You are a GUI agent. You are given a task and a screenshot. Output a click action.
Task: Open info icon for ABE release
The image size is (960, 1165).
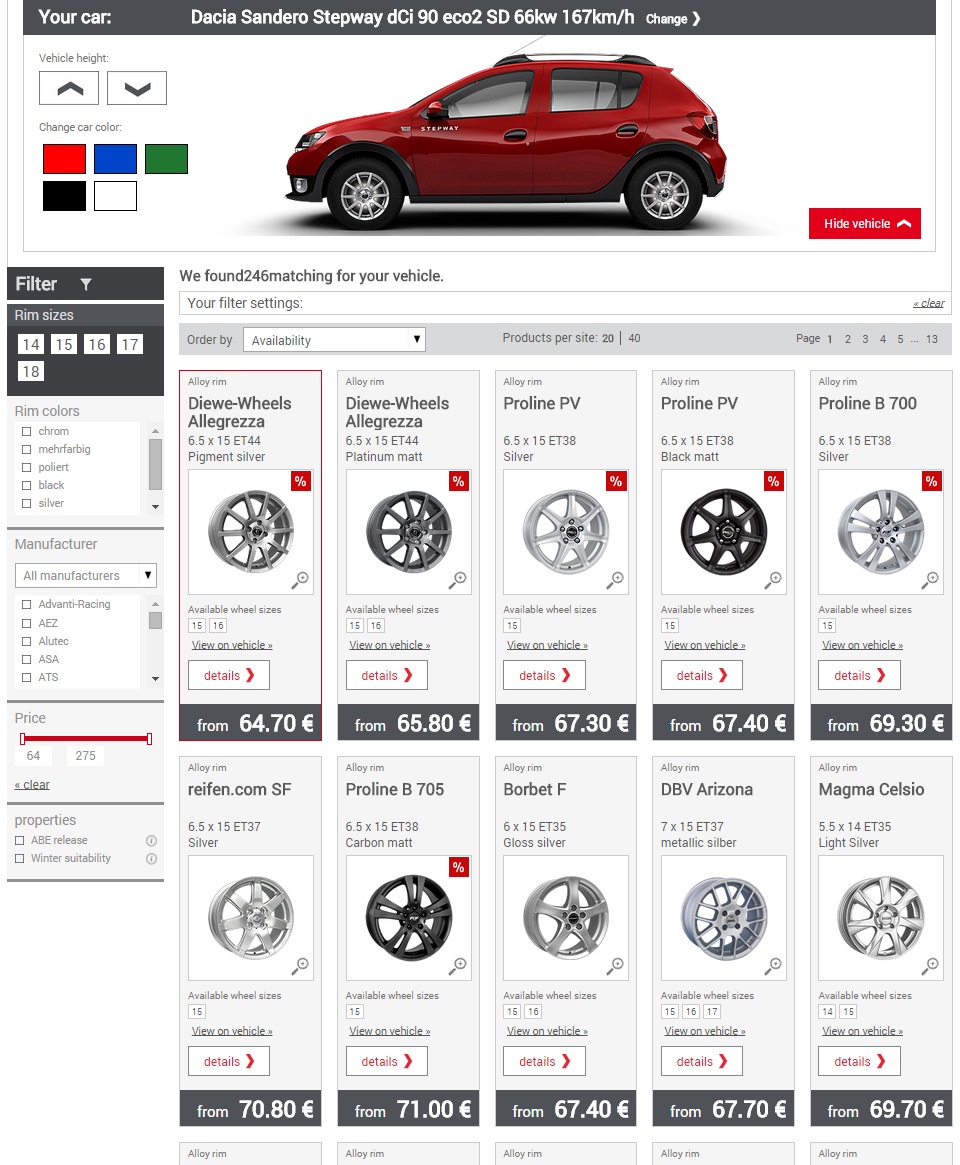tap(151, 840)
